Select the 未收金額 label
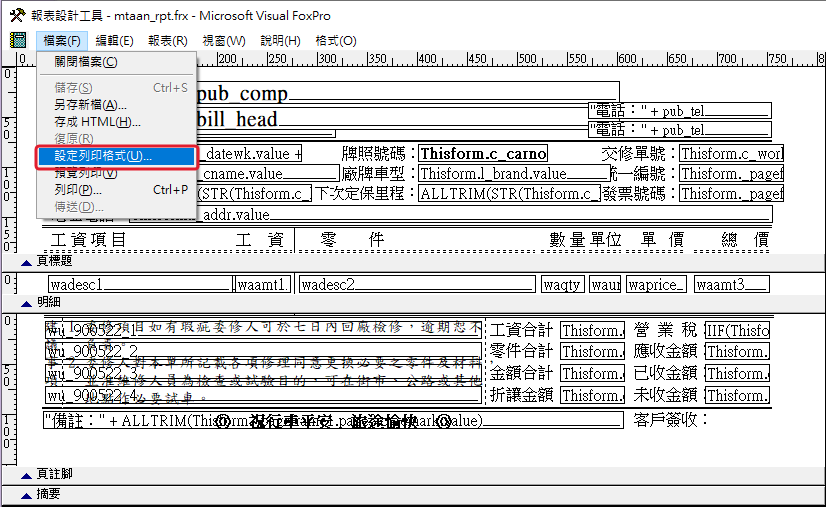This screenshot has height=507, width=826. (665, 395)
